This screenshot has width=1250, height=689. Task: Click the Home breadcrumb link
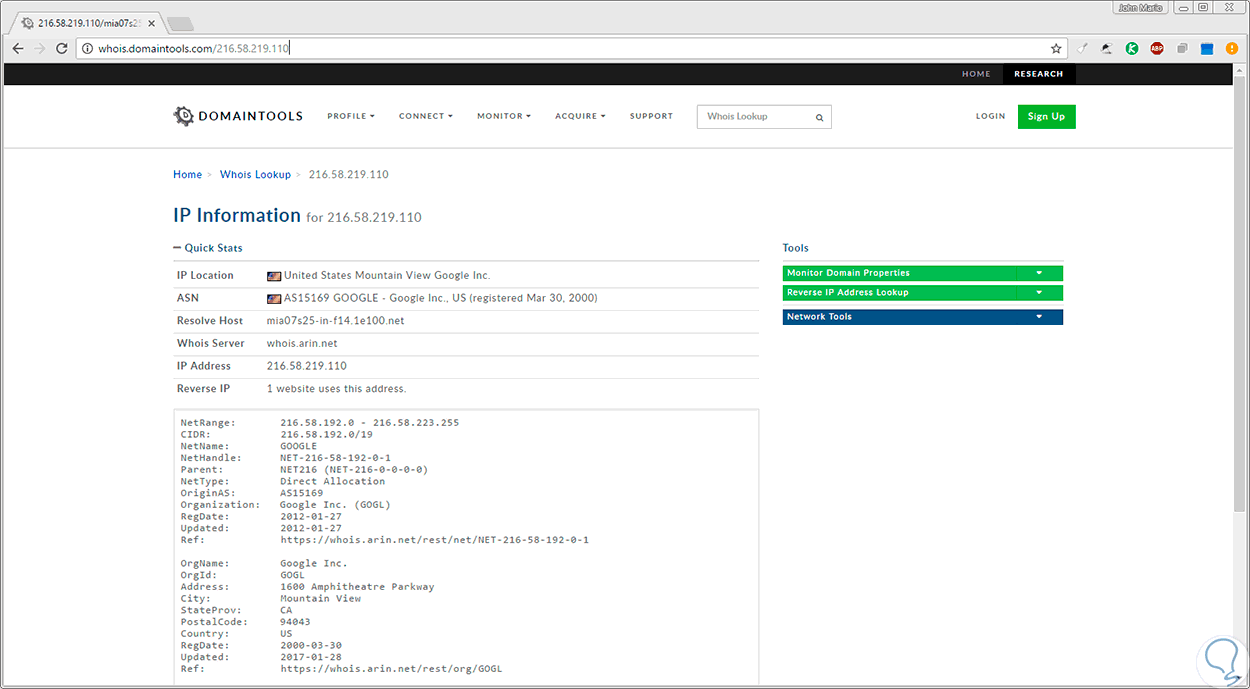point(187,174)
